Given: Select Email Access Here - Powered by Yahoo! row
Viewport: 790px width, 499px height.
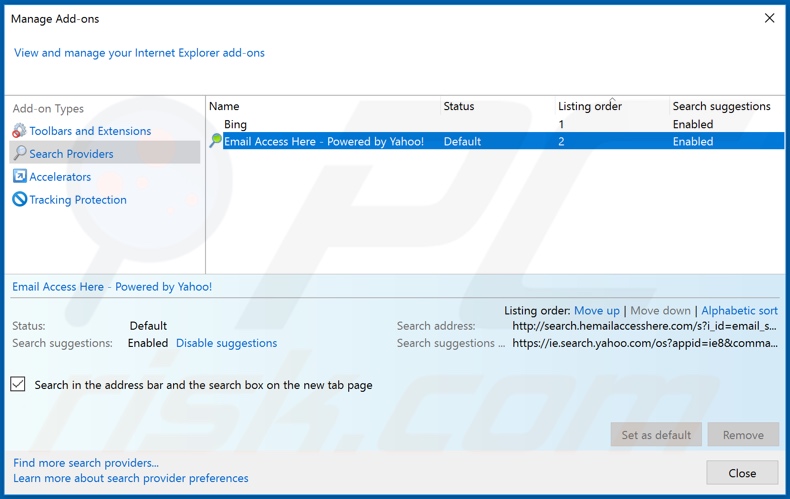Looking at the screenshot, I should (496, 141).
